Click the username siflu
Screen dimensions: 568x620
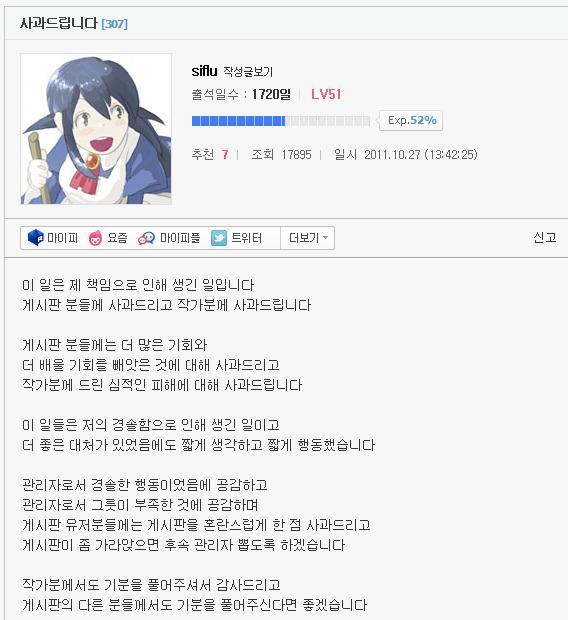[204, 71]
